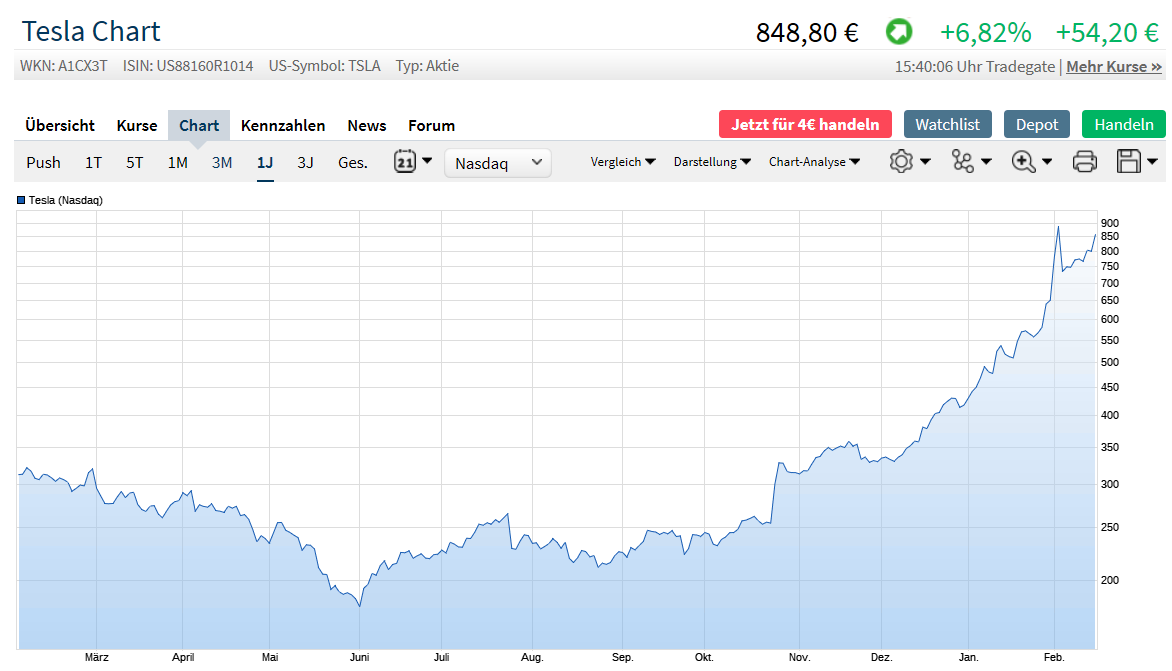
Task: Click the März label on the time axis
Action: (96, 658)
